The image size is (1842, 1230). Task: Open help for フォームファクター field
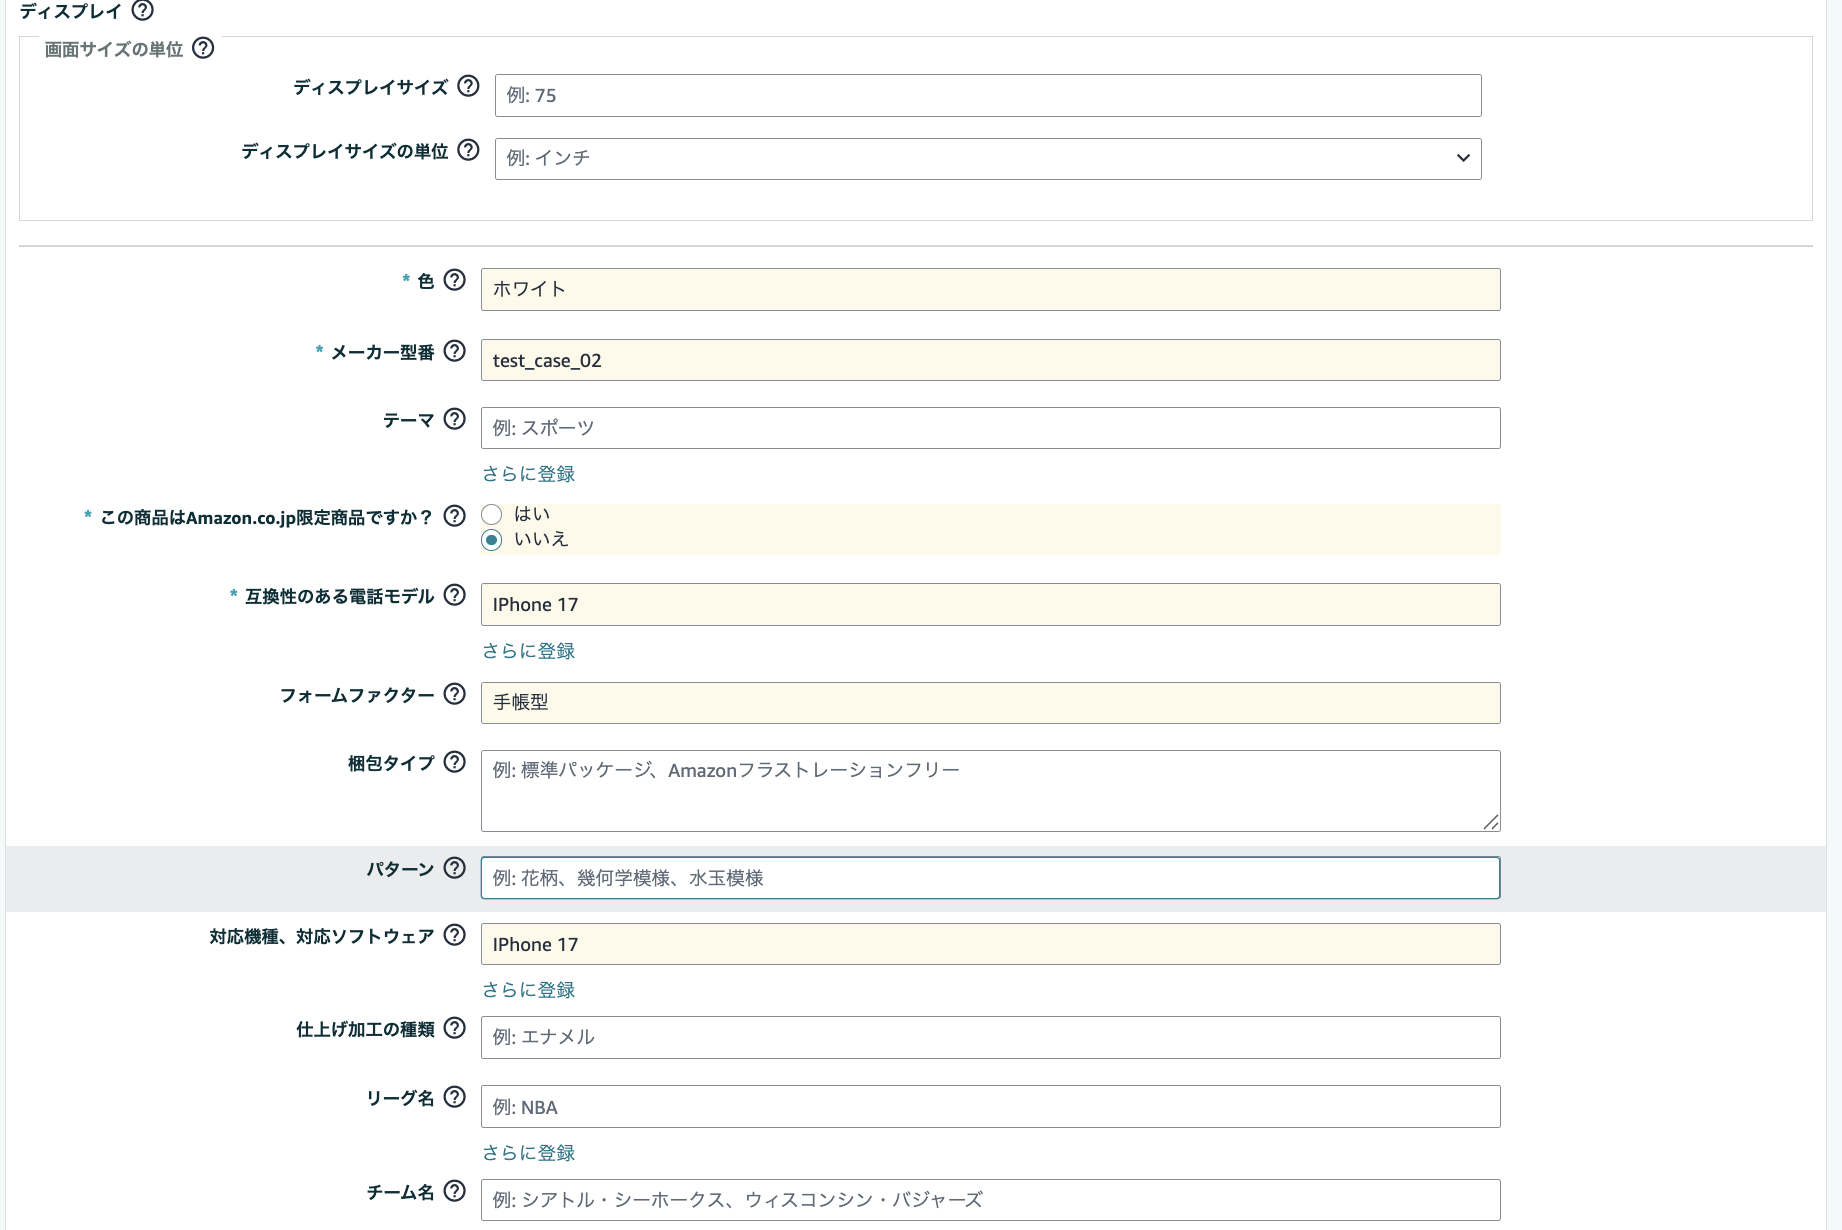click(x=455, y=694)
